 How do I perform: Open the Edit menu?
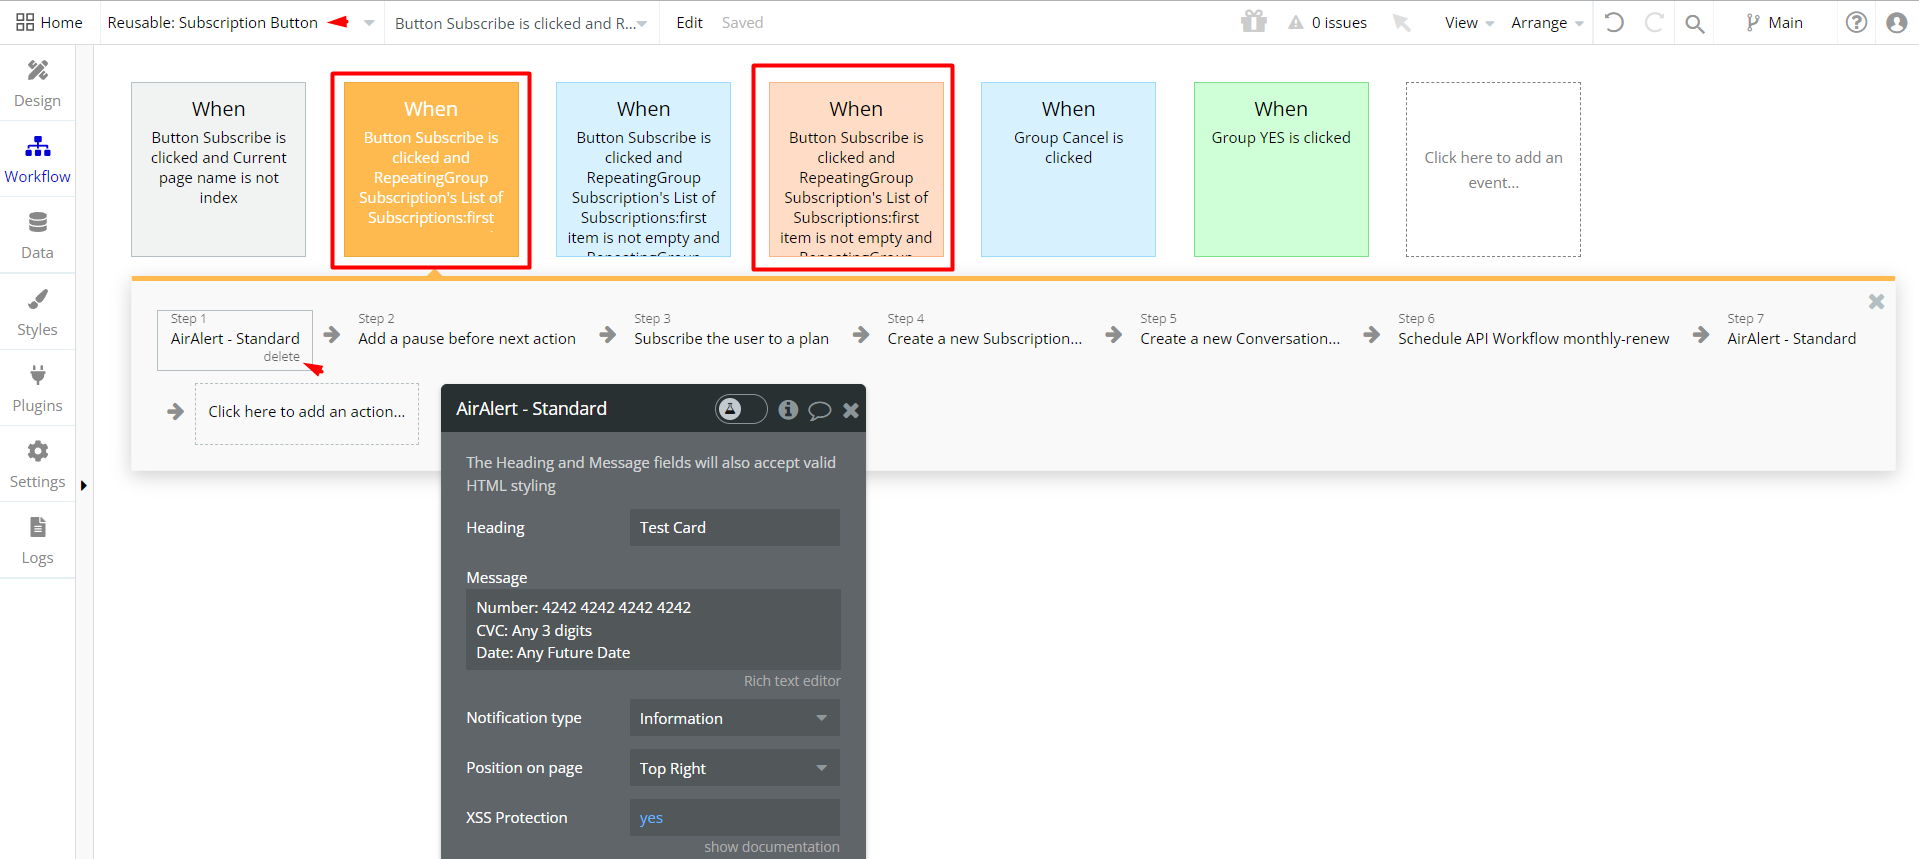pyautogui.click(x=689, y=22)
